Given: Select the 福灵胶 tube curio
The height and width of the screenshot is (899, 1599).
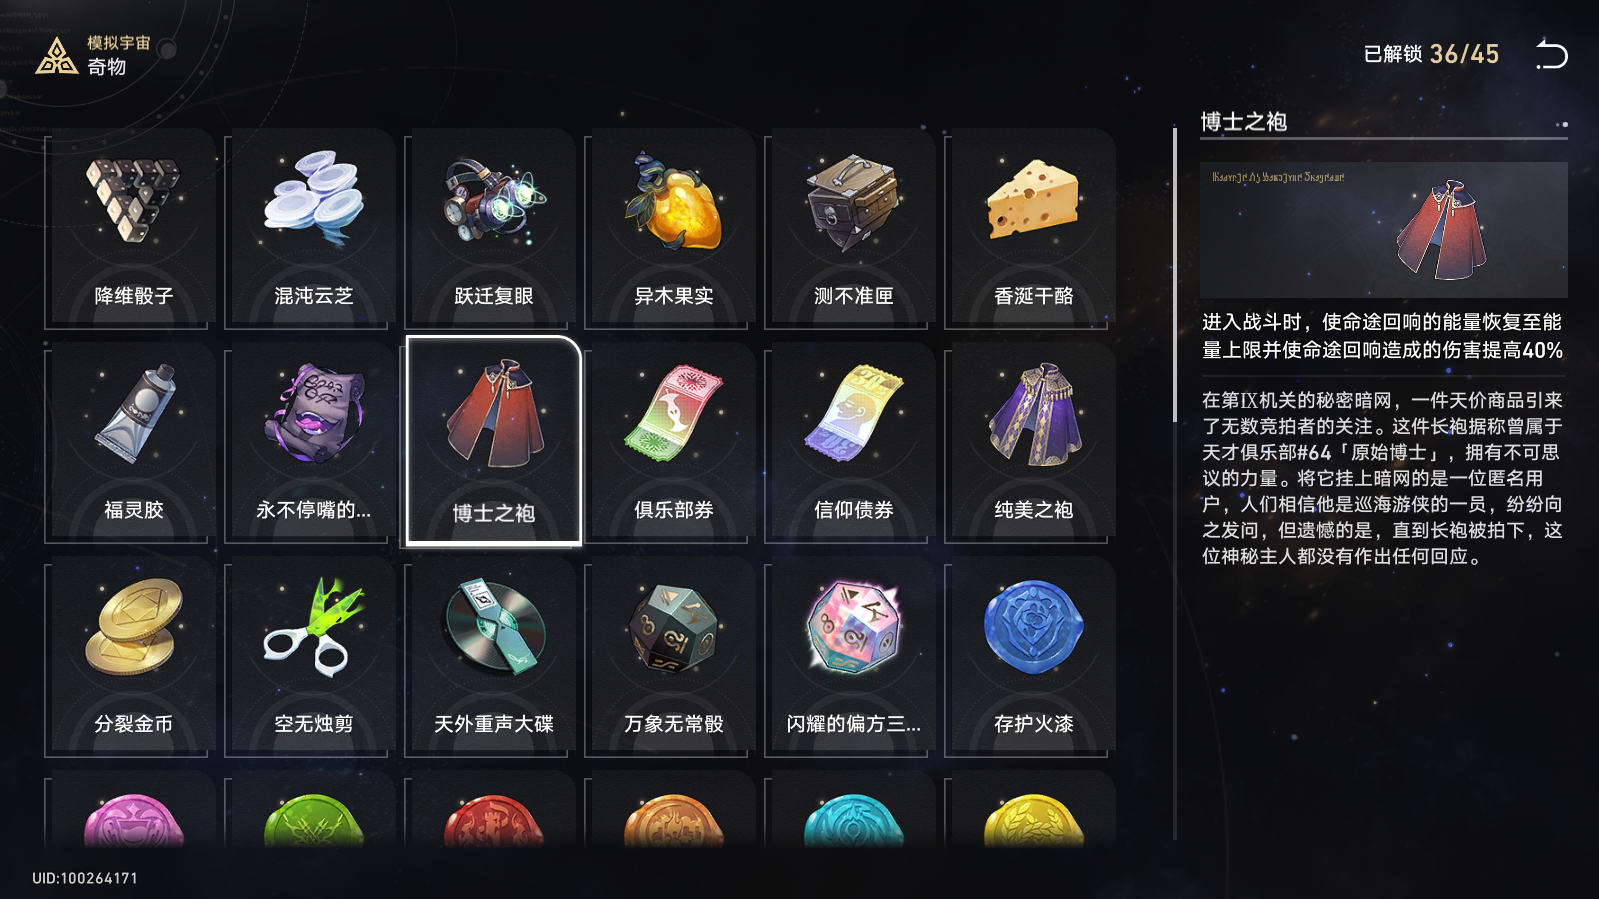Looking at the screenshot, I should [x=131, y=442].
